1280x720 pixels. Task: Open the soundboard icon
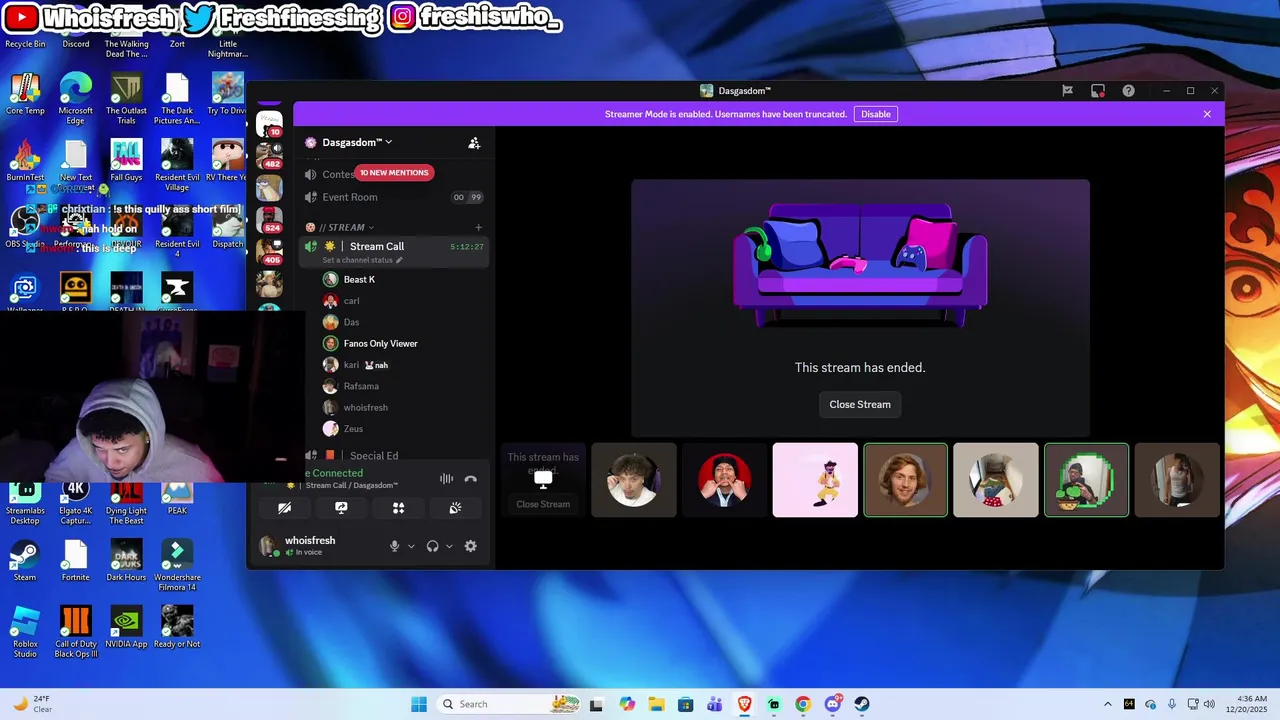pos(455,508)
